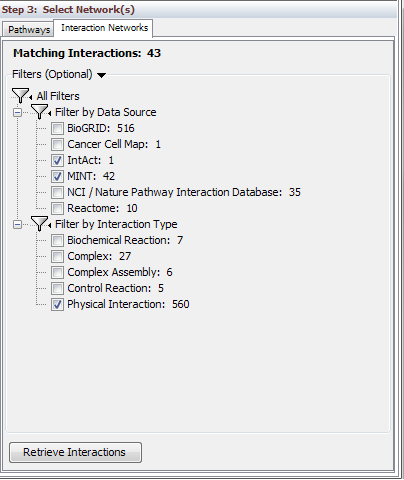
Task: Switch to the Pathways tab
Action: (29, 30)
